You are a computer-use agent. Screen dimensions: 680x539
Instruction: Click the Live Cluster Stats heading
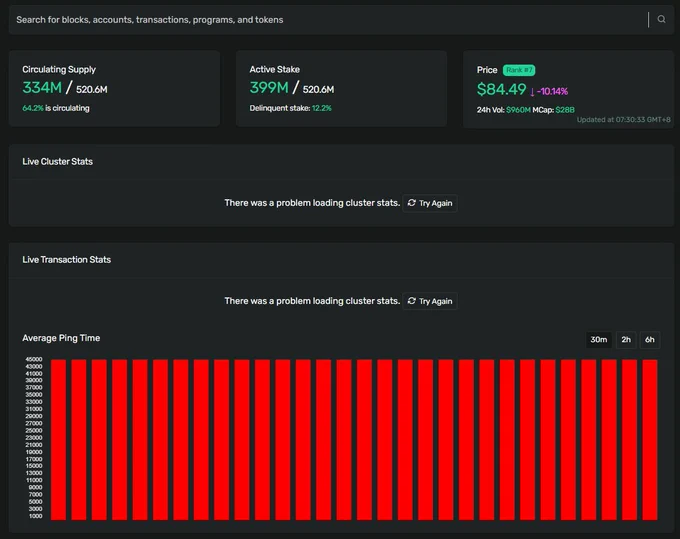click(58, 161)
